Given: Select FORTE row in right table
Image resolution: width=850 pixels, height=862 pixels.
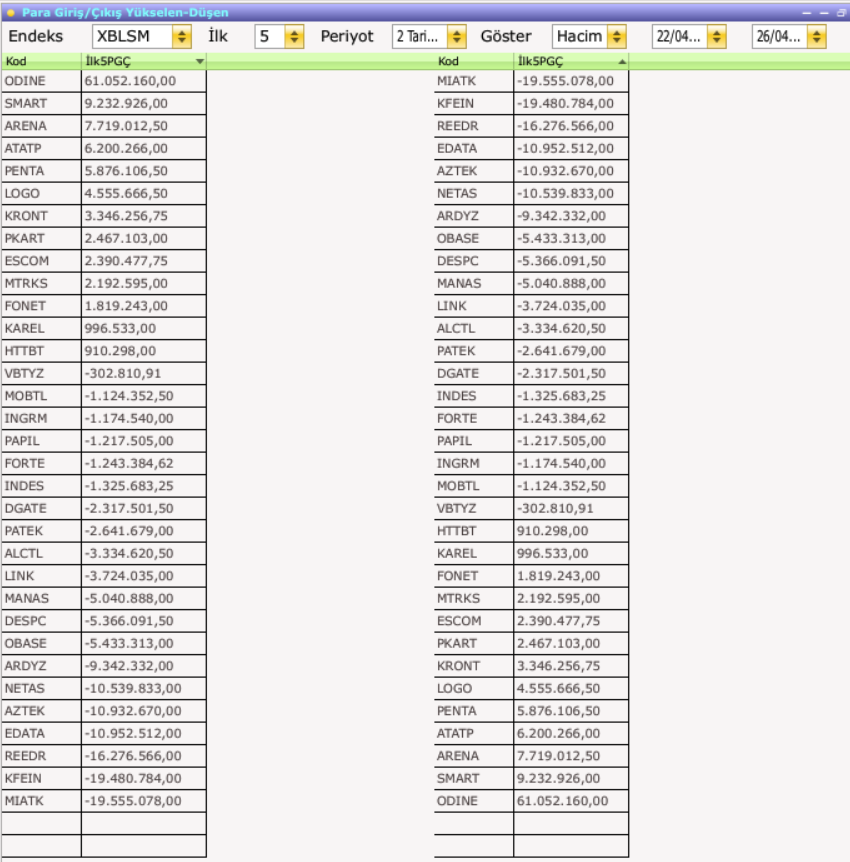Looking at the screenshot, I should click(531, 419).
